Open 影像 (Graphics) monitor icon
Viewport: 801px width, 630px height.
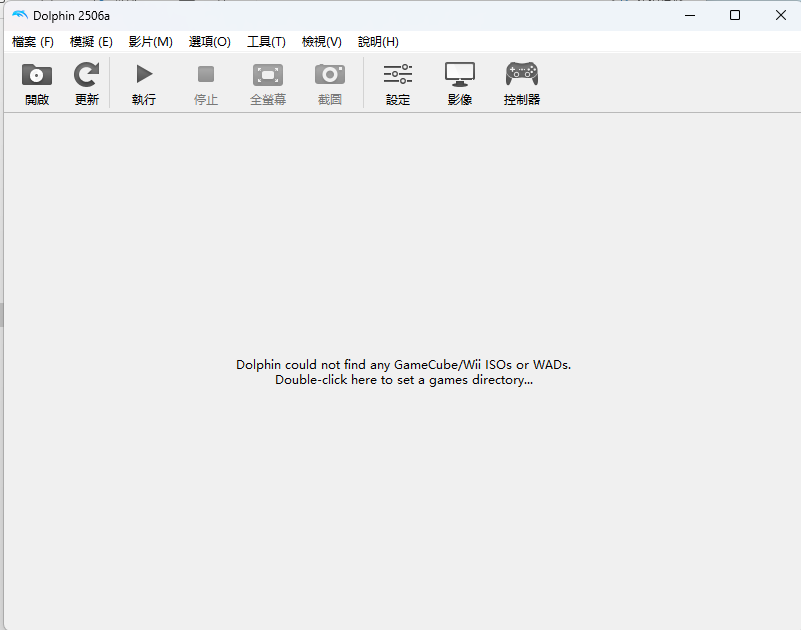[x=460, y=75]
